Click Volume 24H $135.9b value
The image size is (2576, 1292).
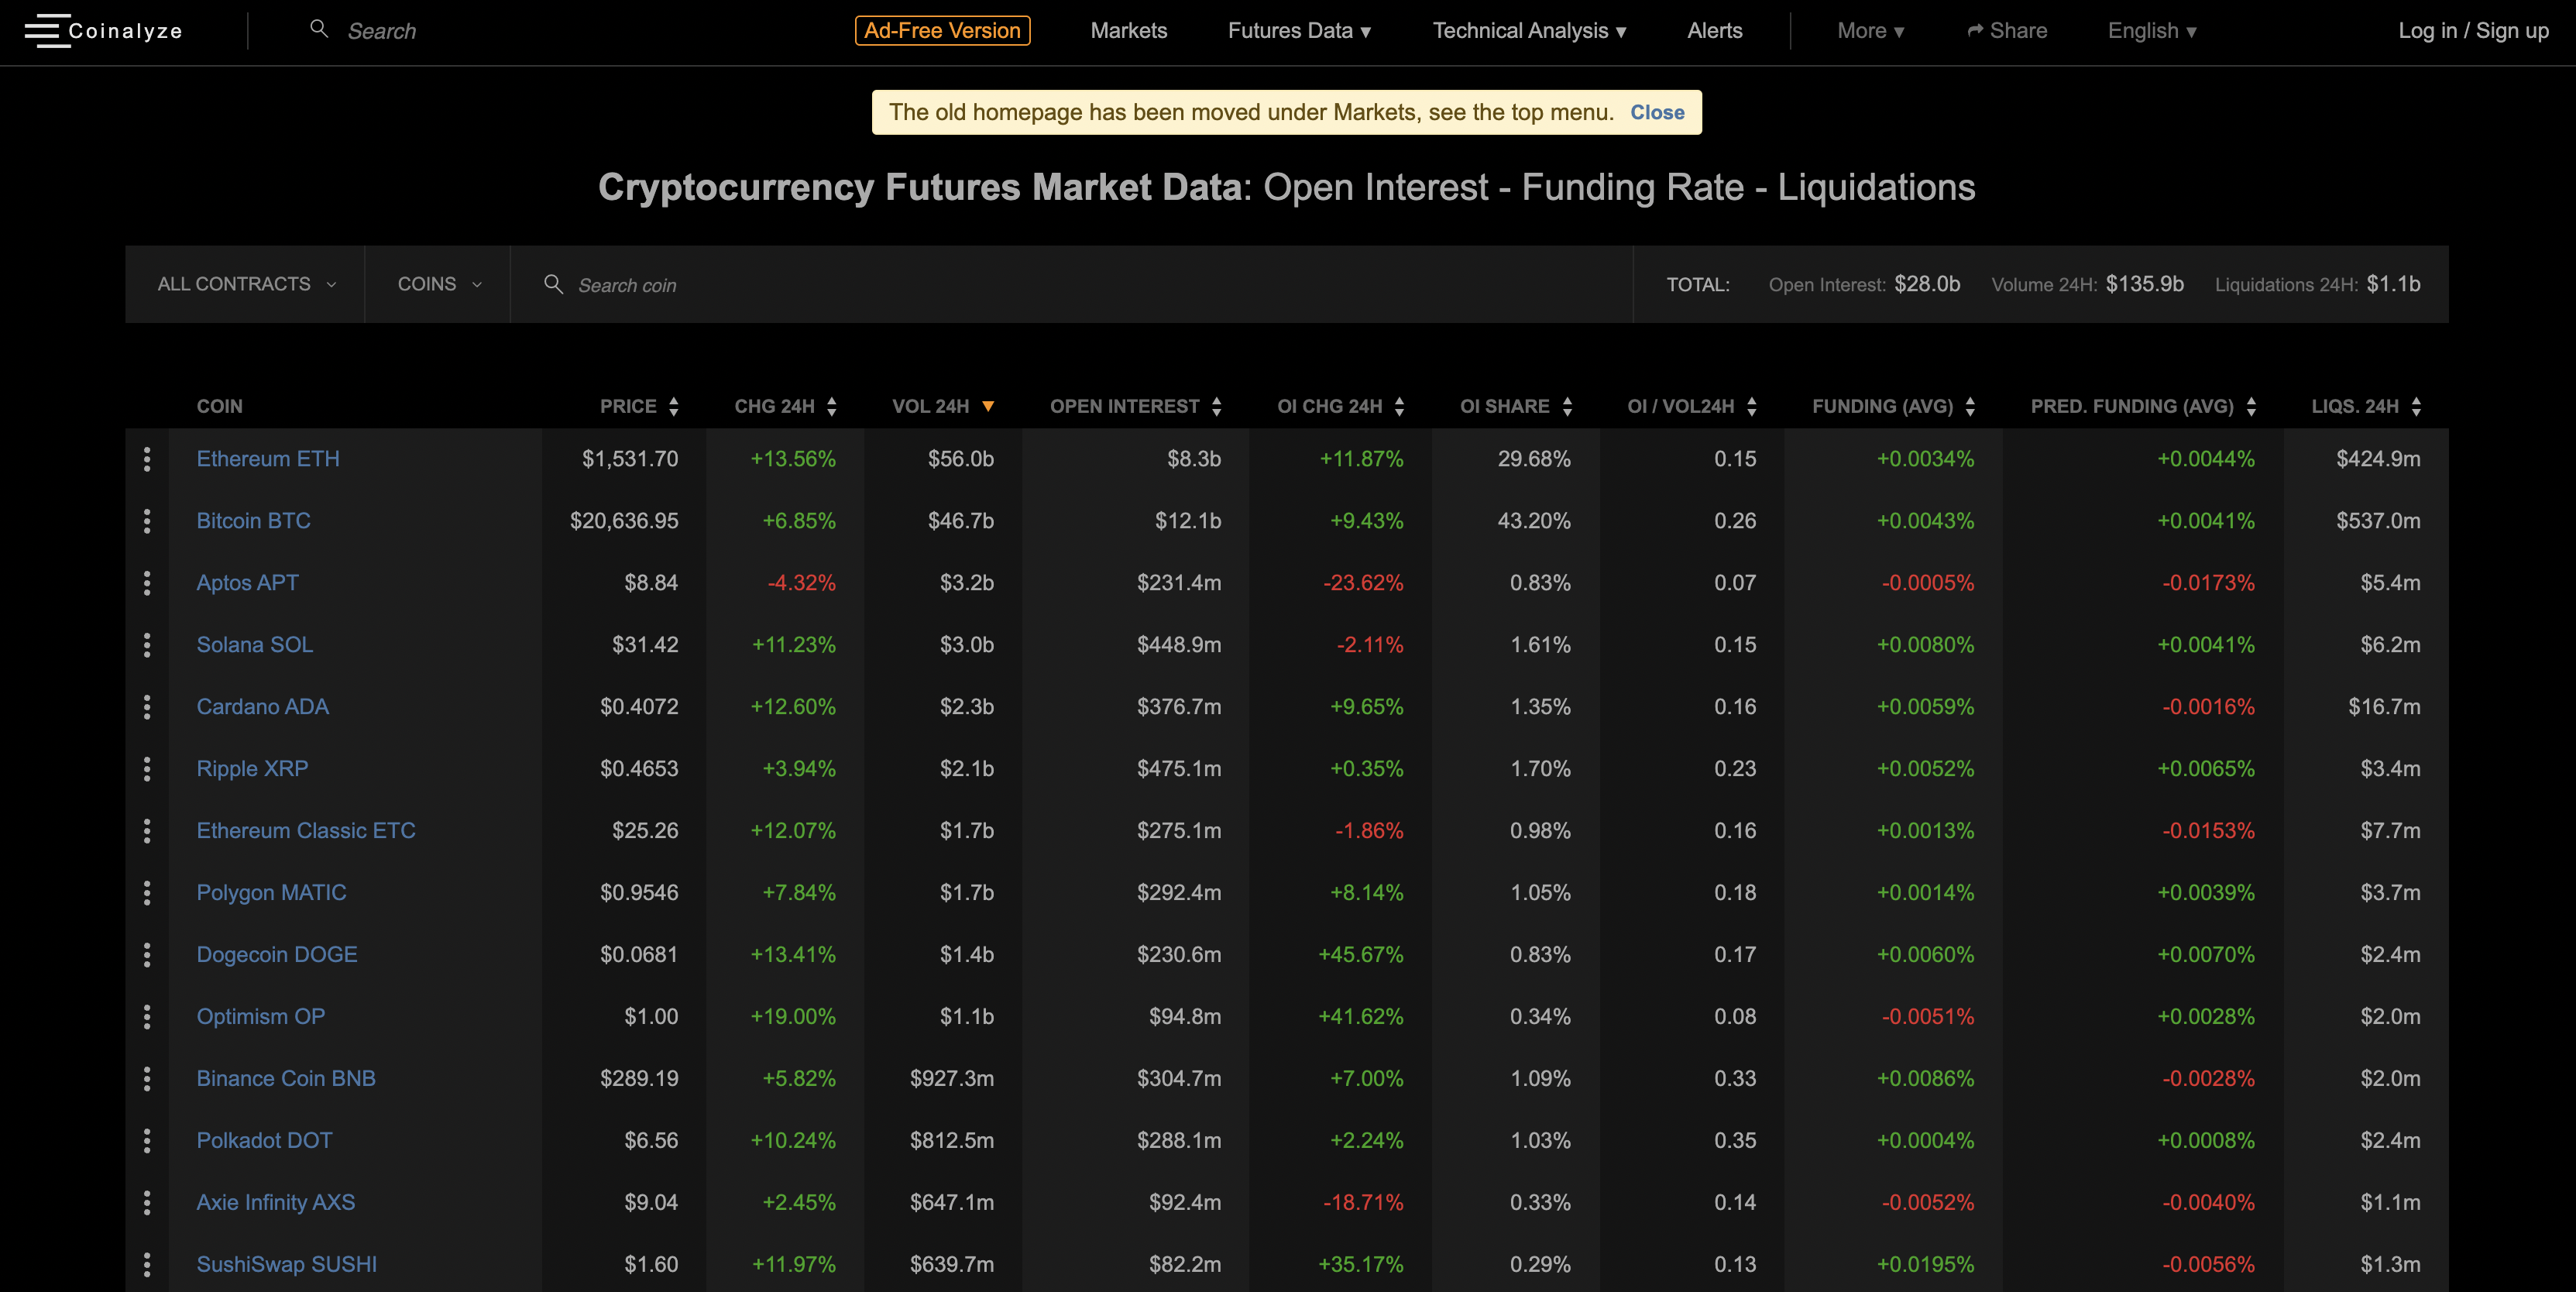click(2144, 284)
